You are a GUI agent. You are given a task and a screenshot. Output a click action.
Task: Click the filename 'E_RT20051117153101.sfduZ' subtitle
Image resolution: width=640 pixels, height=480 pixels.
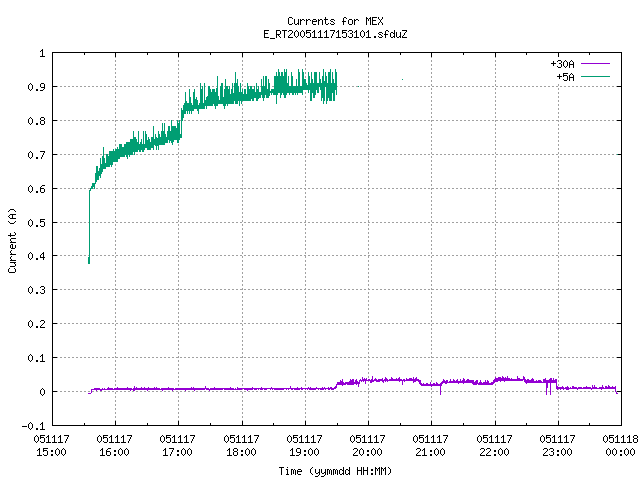click(x=335, y=34)
